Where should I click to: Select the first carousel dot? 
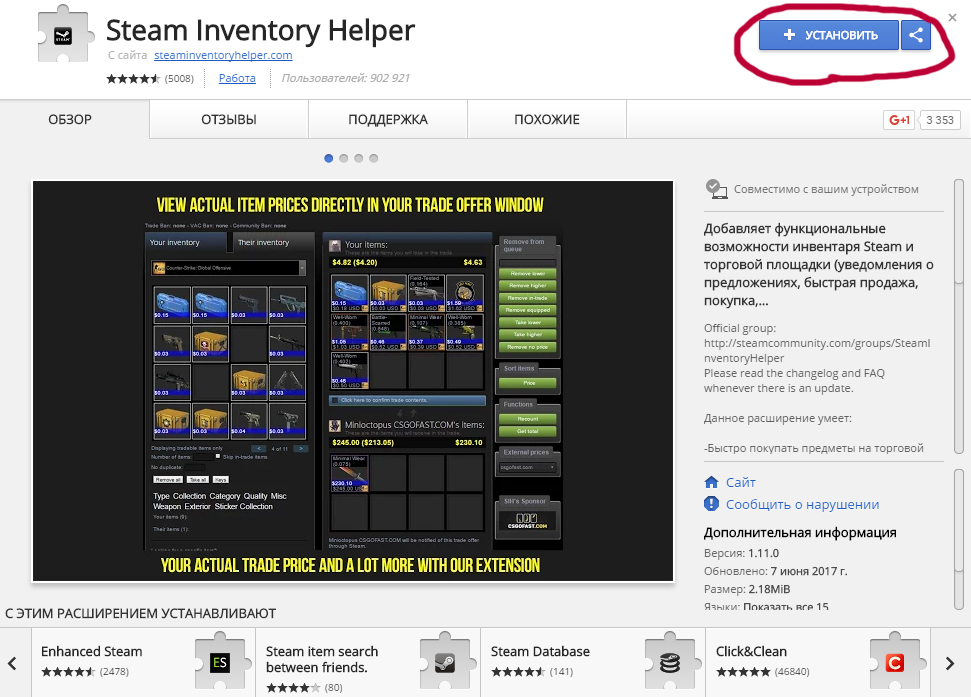click(x=329, y=158)
